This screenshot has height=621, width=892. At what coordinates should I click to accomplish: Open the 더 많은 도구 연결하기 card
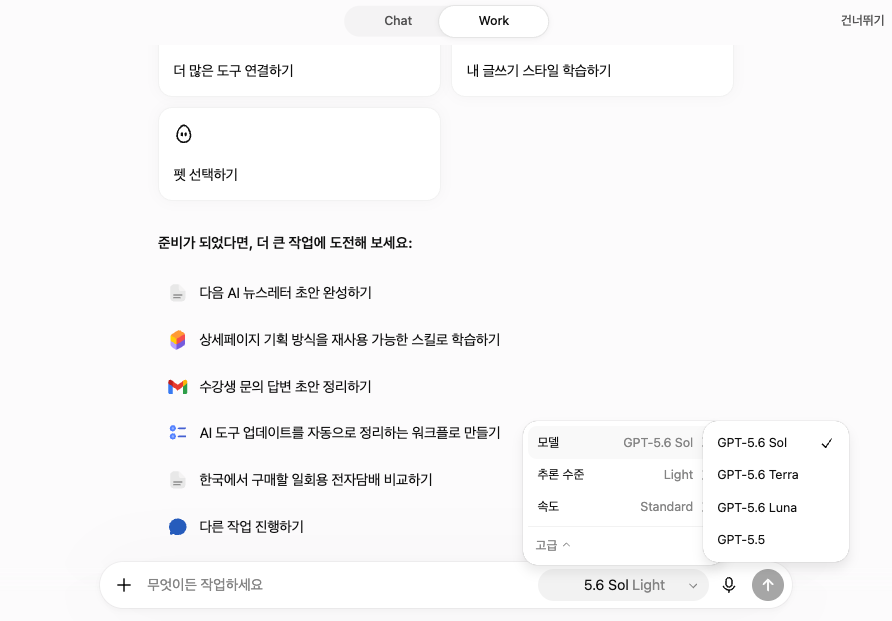point(299,71)
